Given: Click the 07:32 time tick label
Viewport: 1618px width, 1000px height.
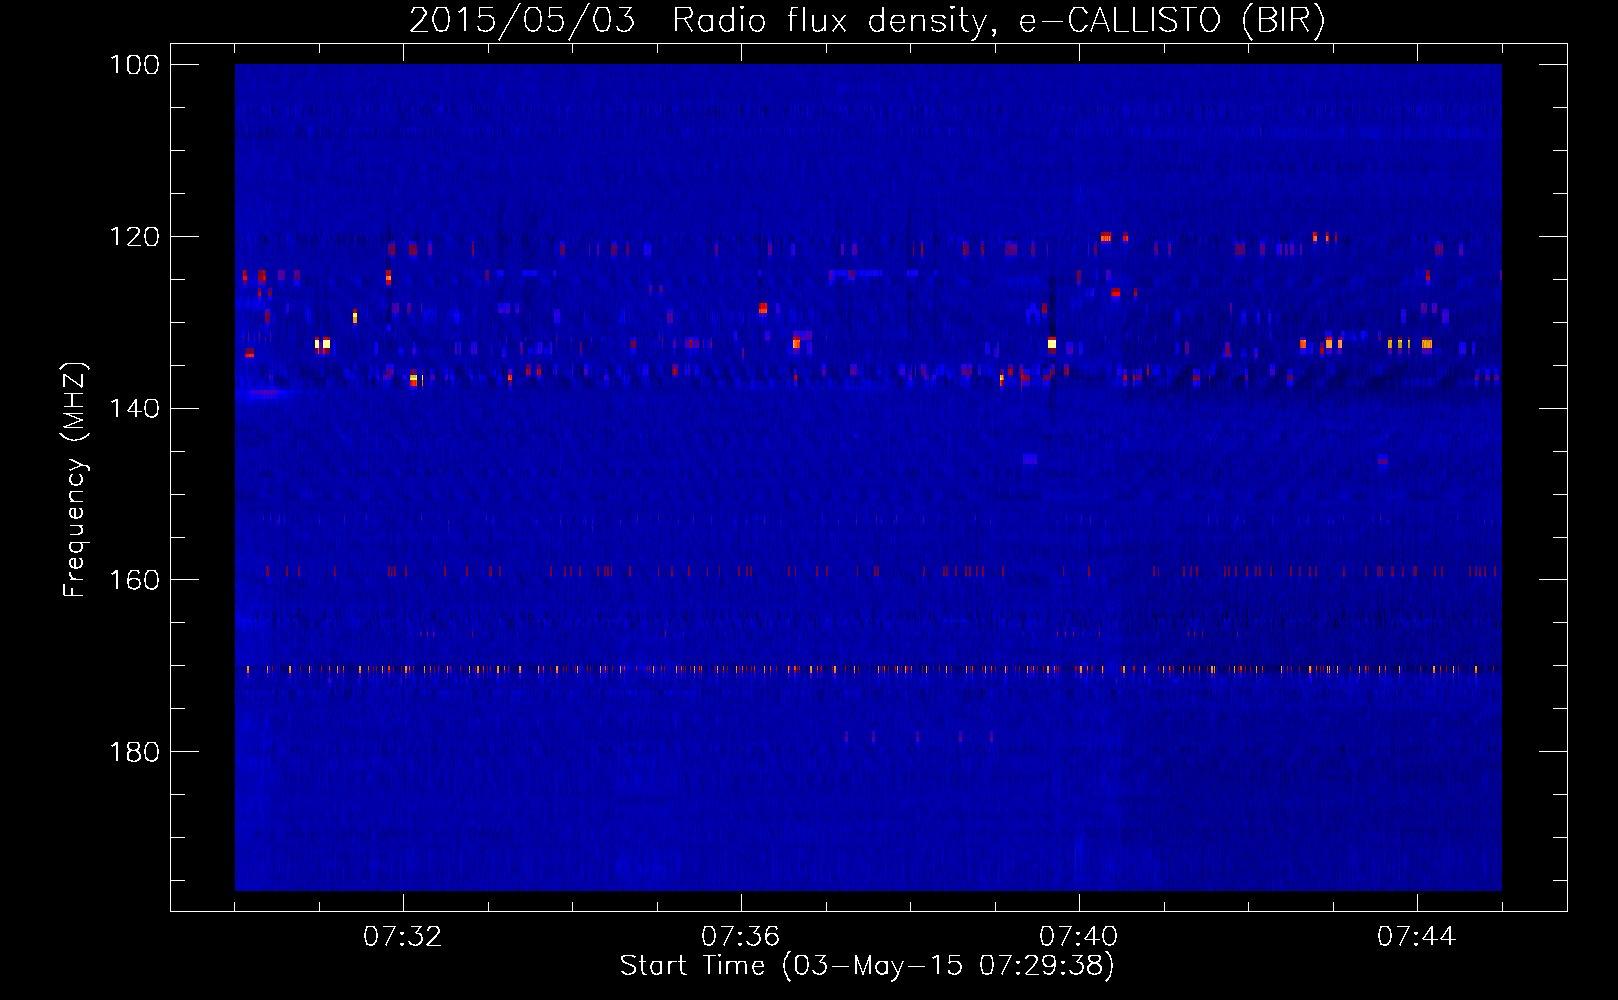Looking at the screenshot, I should pos(403,937).
